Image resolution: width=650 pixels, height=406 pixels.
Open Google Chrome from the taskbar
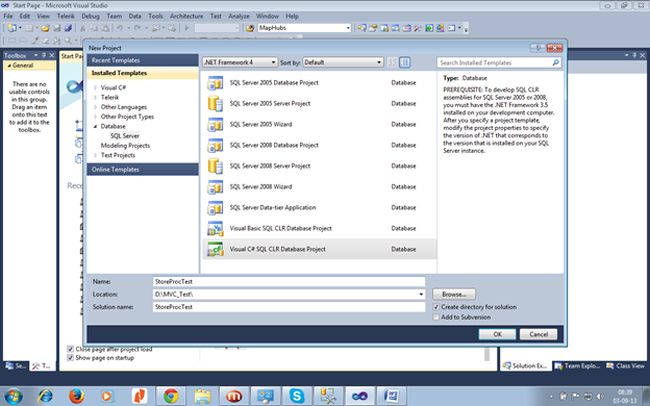click(x=171, y=396)
